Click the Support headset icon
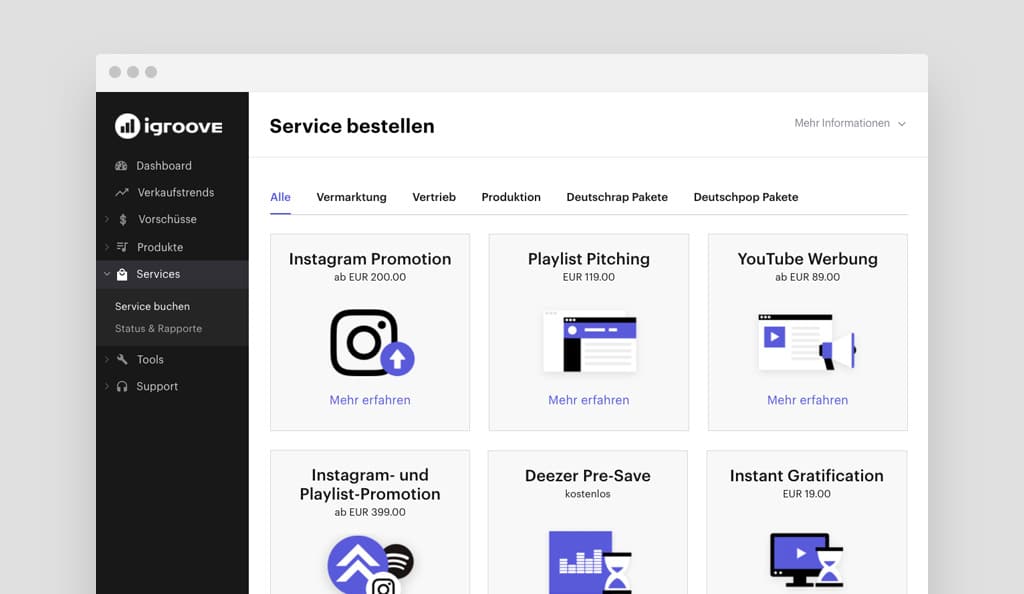Screen dimensions: 1024x594 point(122,386)
